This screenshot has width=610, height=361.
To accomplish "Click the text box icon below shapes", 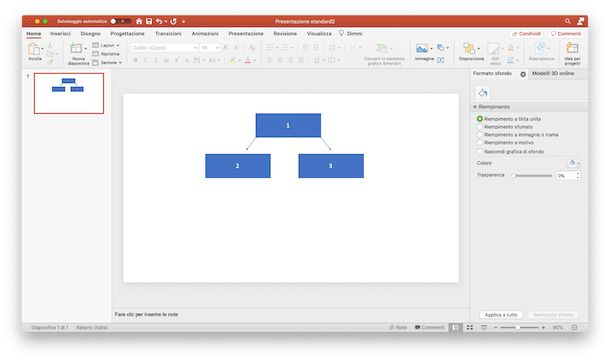I will click(440, 60).
